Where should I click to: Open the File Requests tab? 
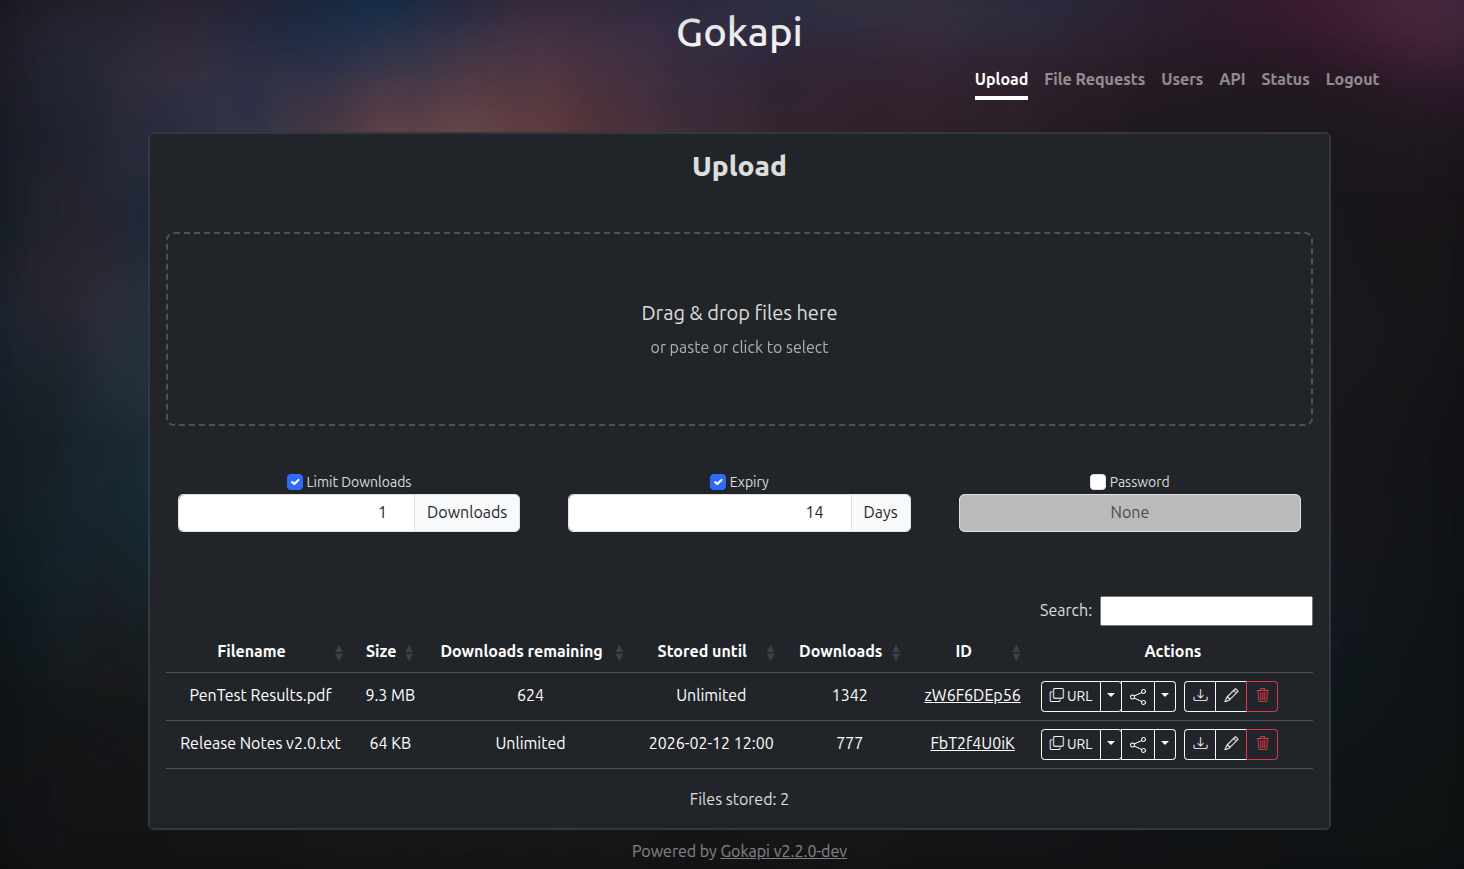click(1094, 79)
